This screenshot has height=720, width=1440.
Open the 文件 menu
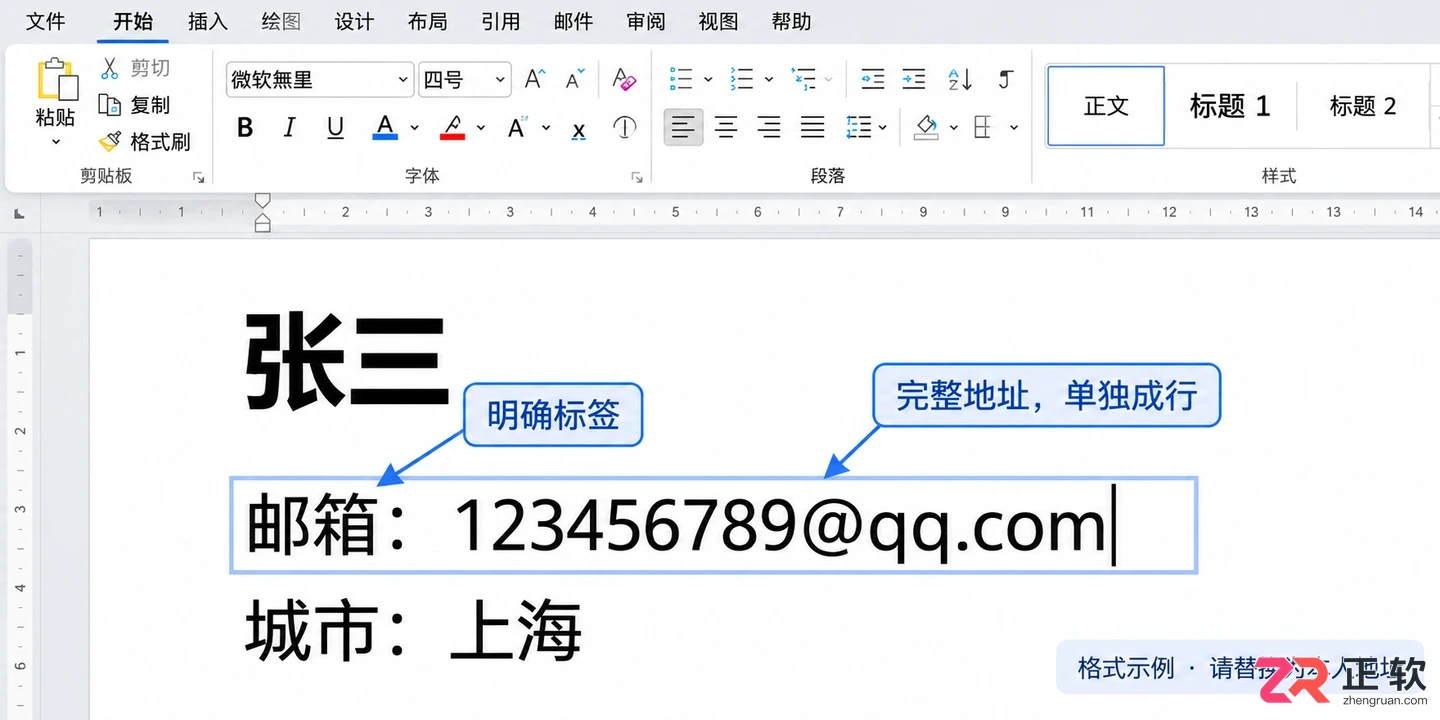tap(45, 21)
